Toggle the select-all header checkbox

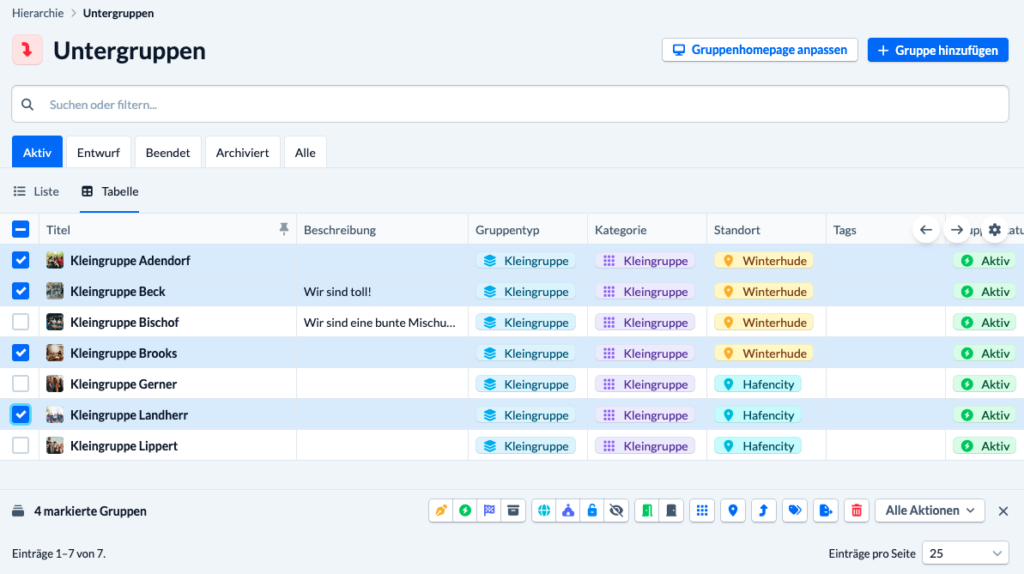[x=20, y=229]
